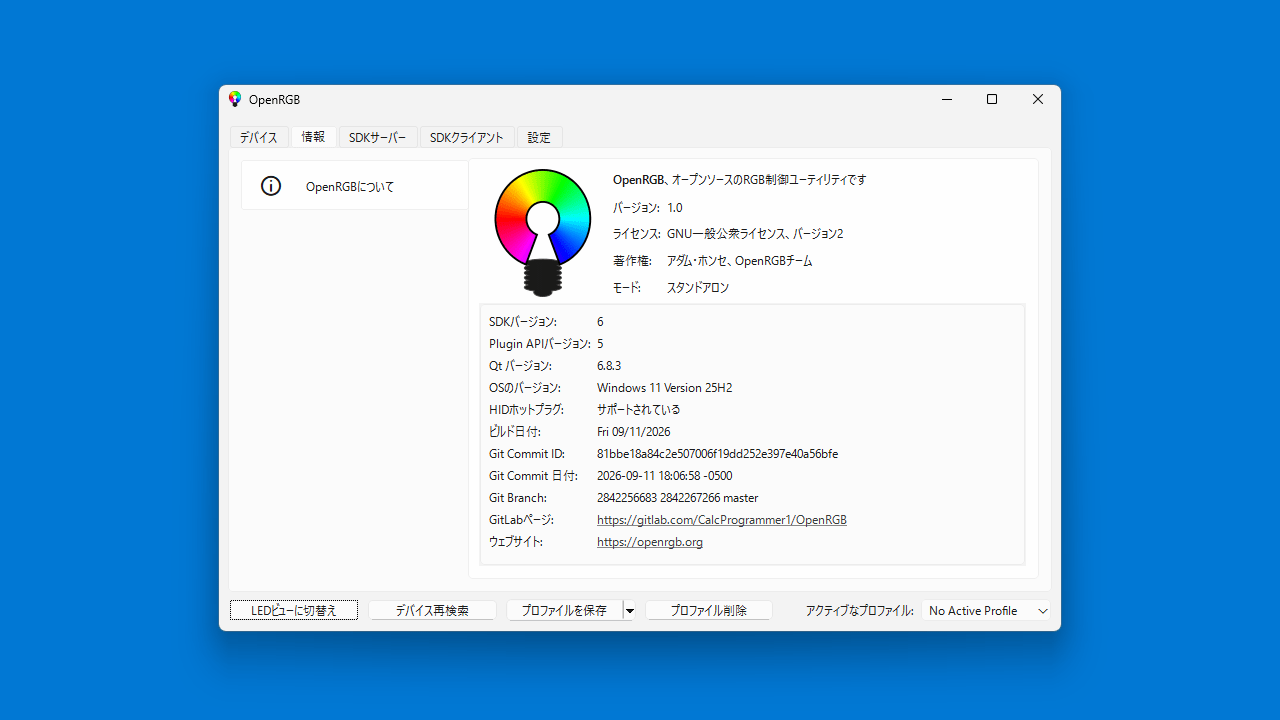Click the commit date 2026-09-11 18:06:58 -0500
This screenshot has width=1280, height=720.
coord(665,476)
